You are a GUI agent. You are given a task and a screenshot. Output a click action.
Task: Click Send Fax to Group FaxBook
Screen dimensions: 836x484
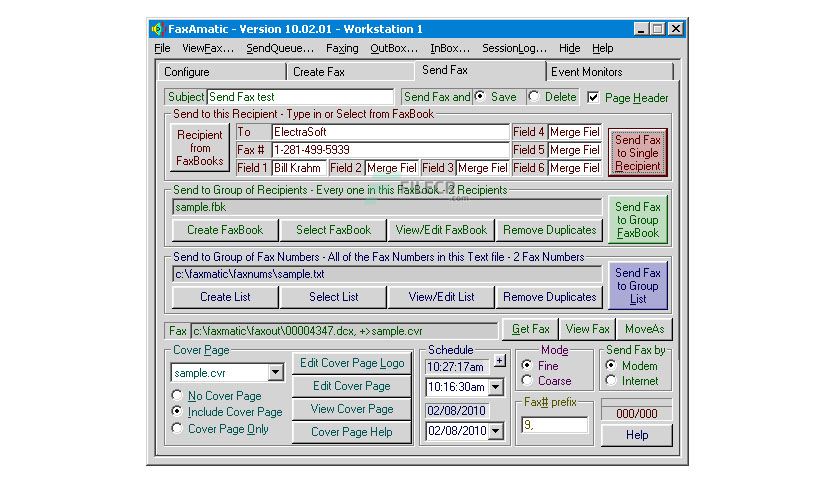coord(638,220)
